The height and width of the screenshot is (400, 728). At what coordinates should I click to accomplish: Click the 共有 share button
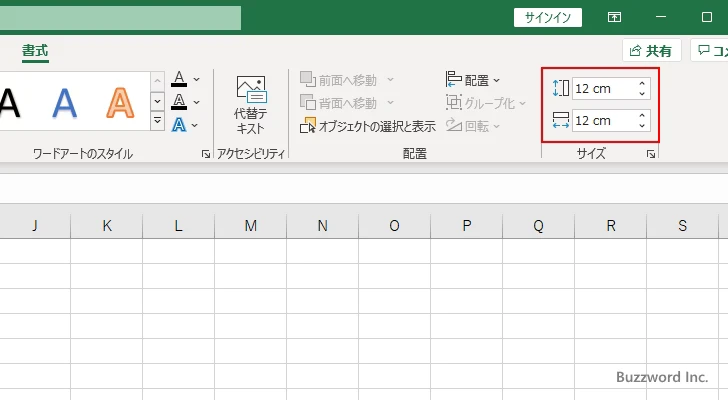pos(651,51)
